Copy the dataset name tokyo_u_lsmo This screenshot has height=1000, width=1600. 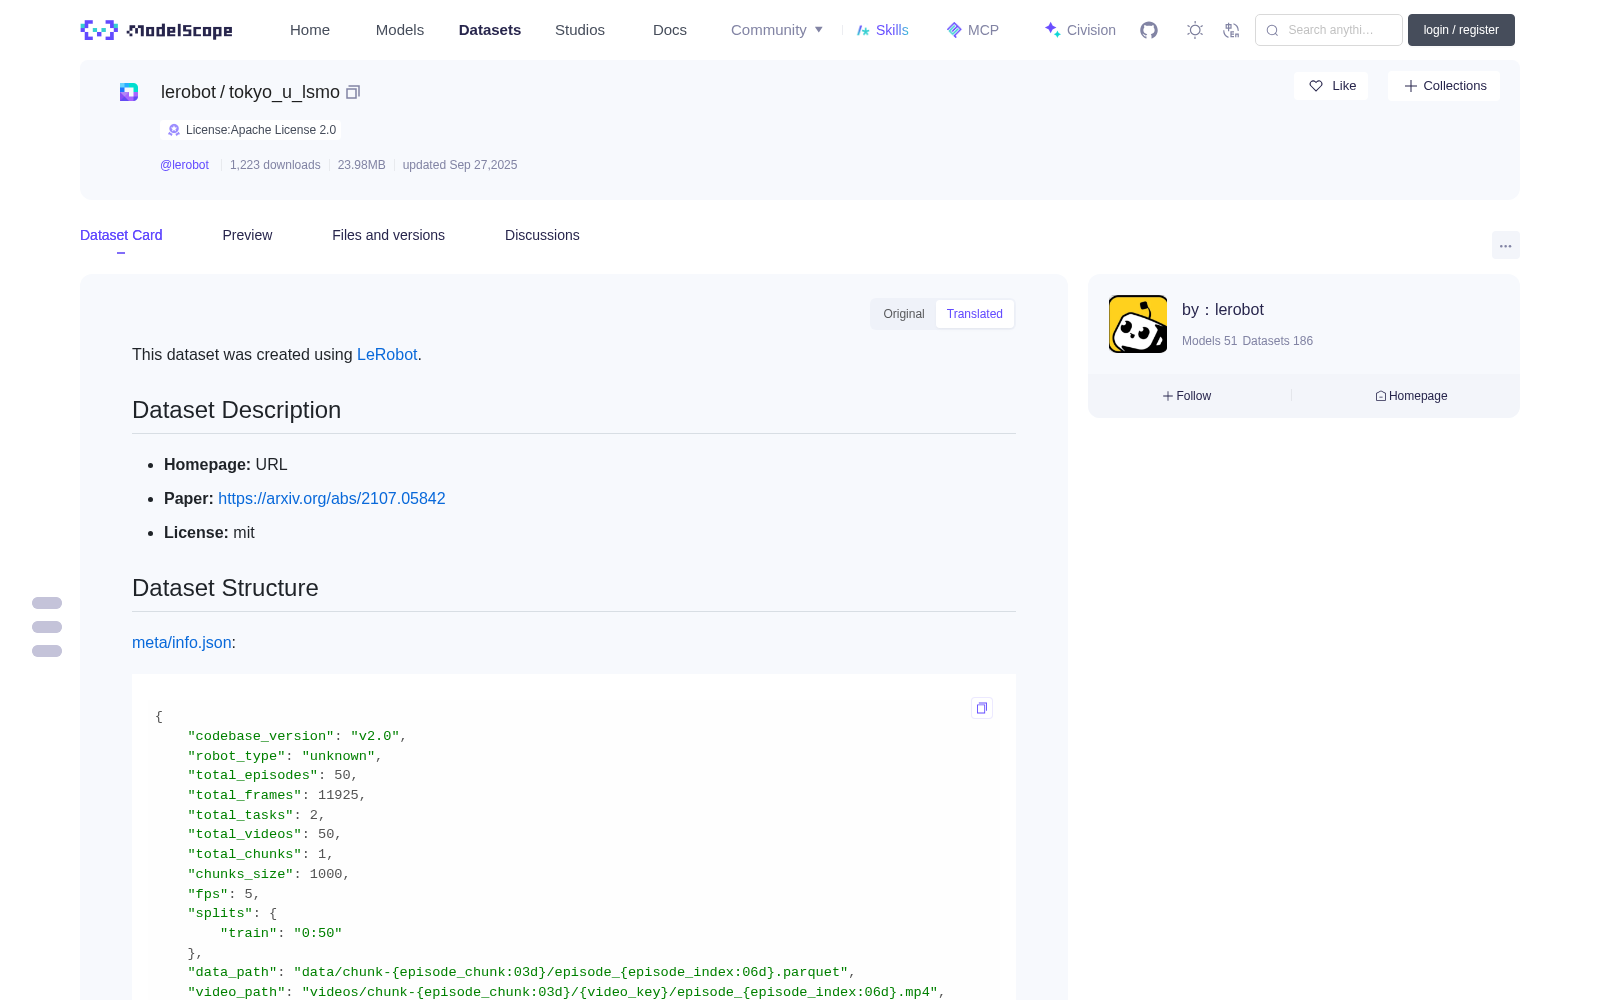[x=353, y=92]
